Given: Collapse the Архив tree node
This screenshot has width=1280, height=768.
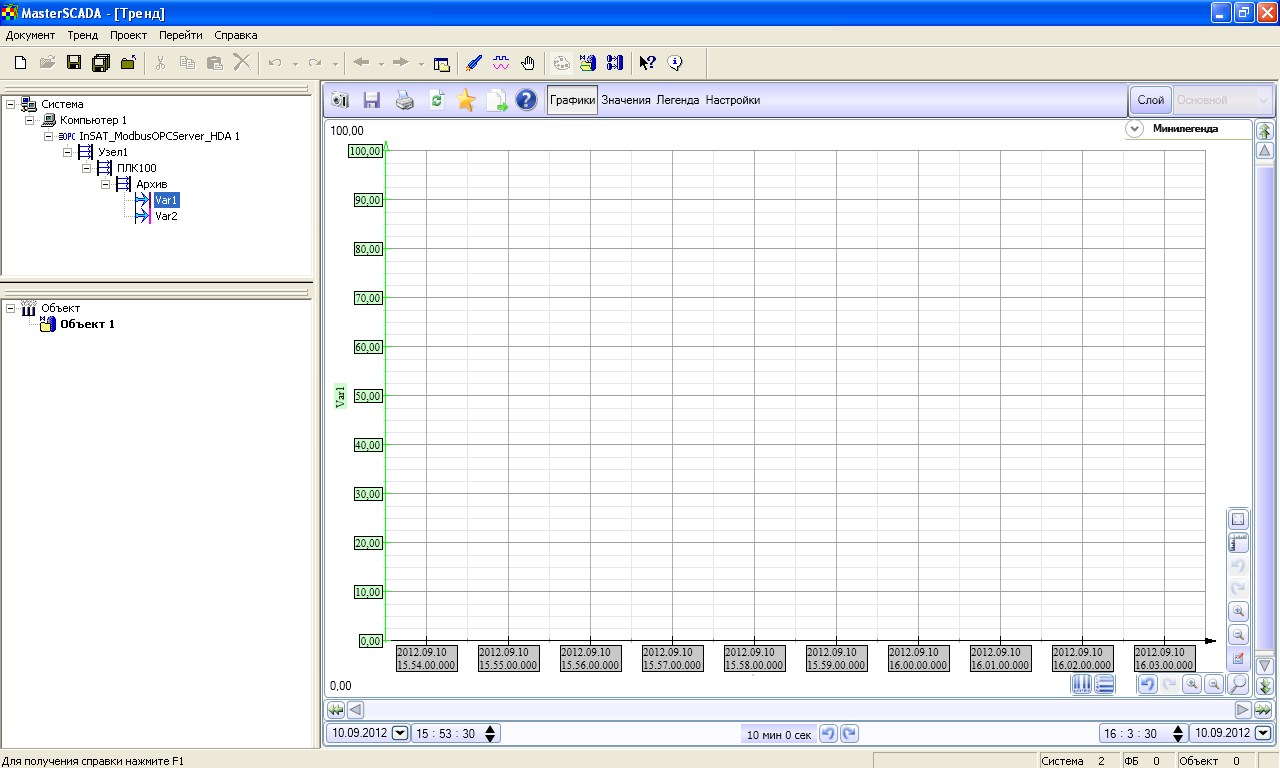Looking at the screenshot, I should coord(105,184).
